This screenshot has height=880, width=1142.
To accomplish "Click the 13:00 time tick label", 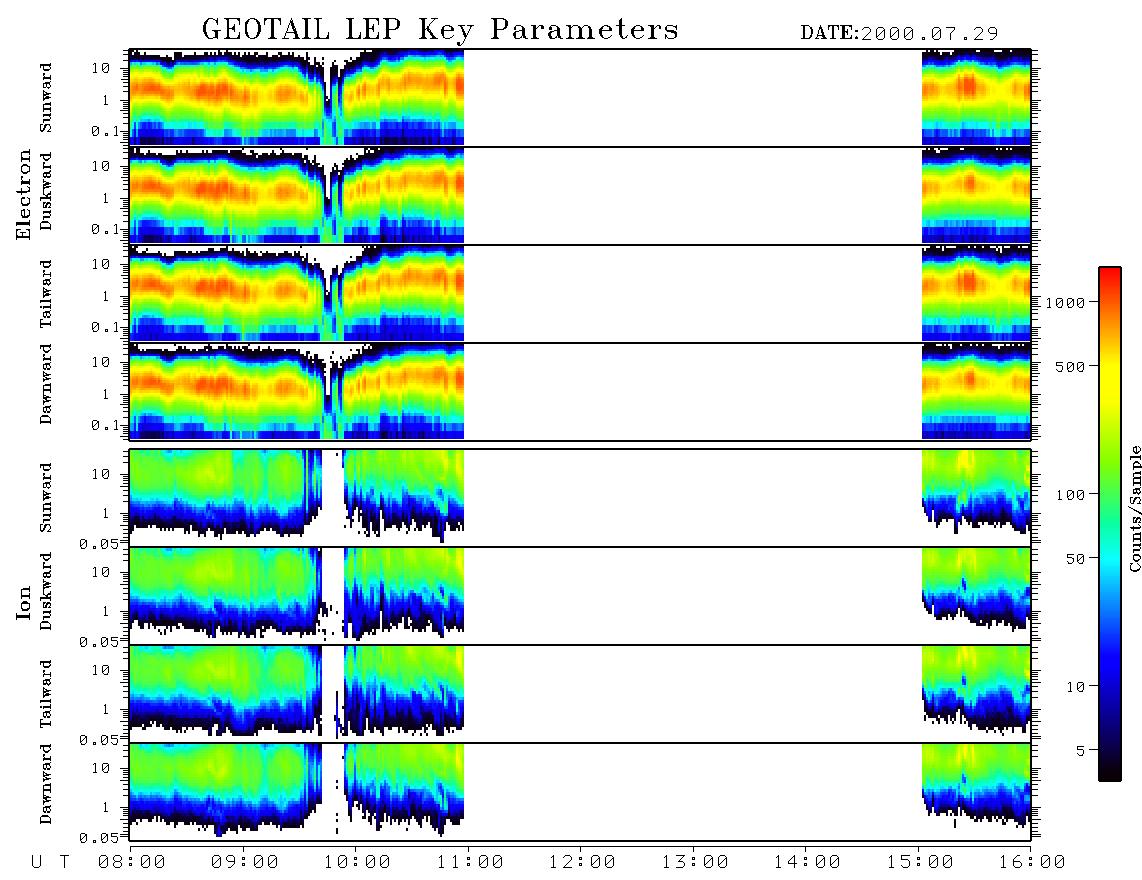I will pyautogui.click(x=695, y=862).
